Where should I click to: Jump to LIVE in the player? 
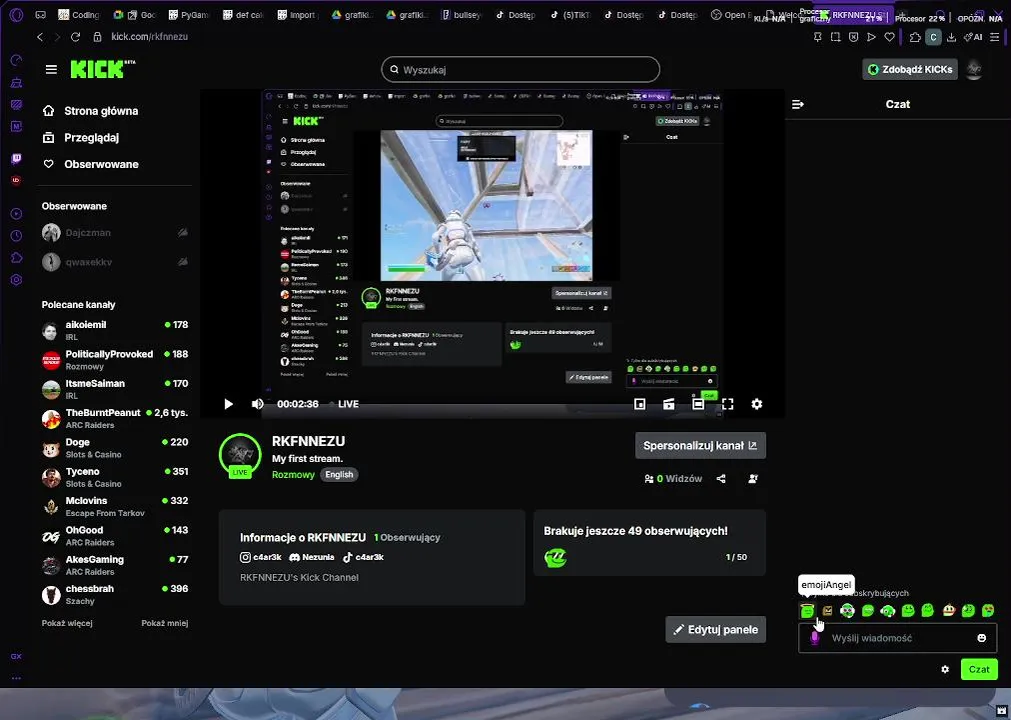tap(348, 404)
